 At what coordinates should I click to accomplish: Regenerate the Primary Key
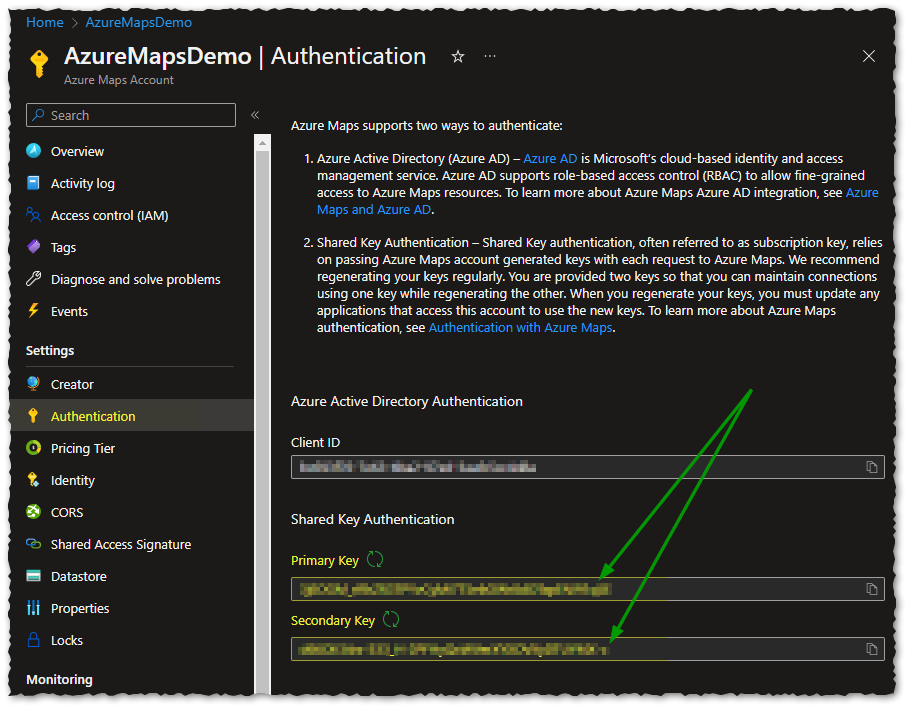pyautogui.click(x=375, y=559)
